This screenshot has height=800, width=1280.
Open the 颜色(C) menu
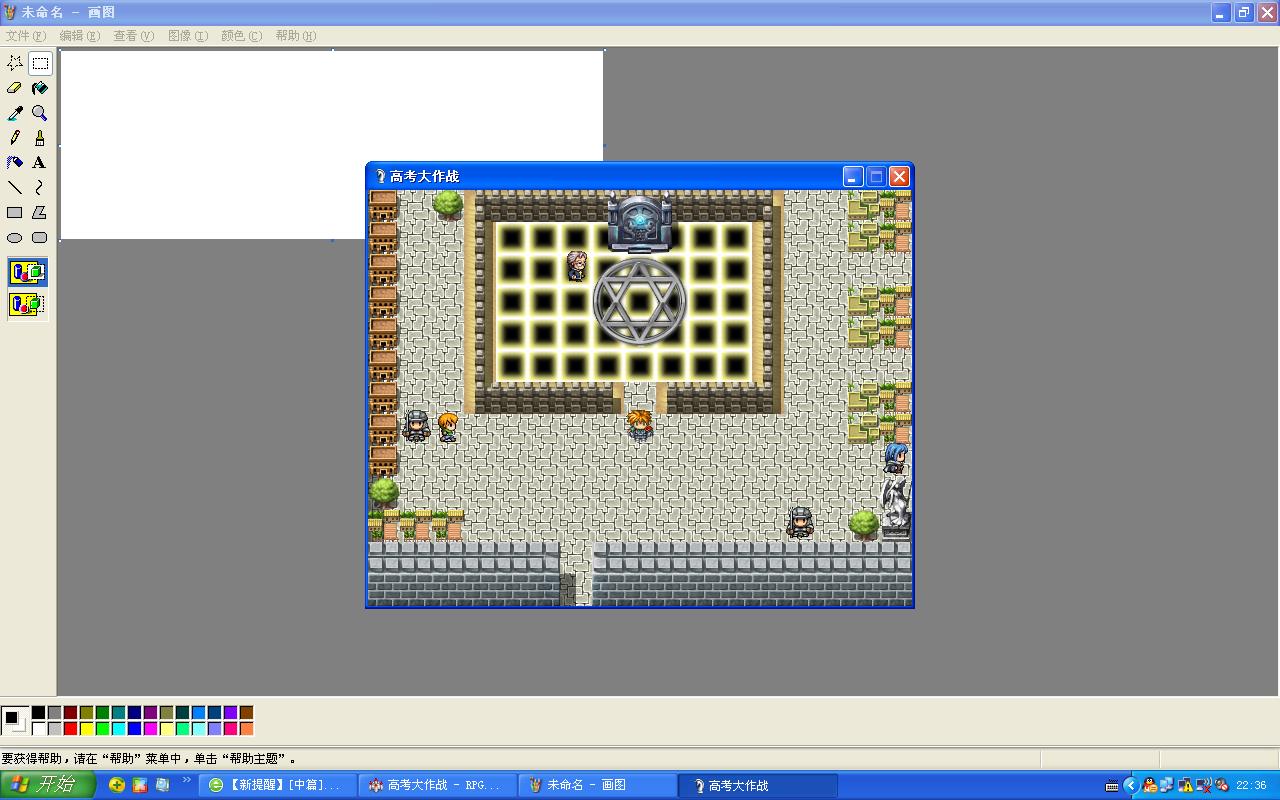(x=242, y=36)
